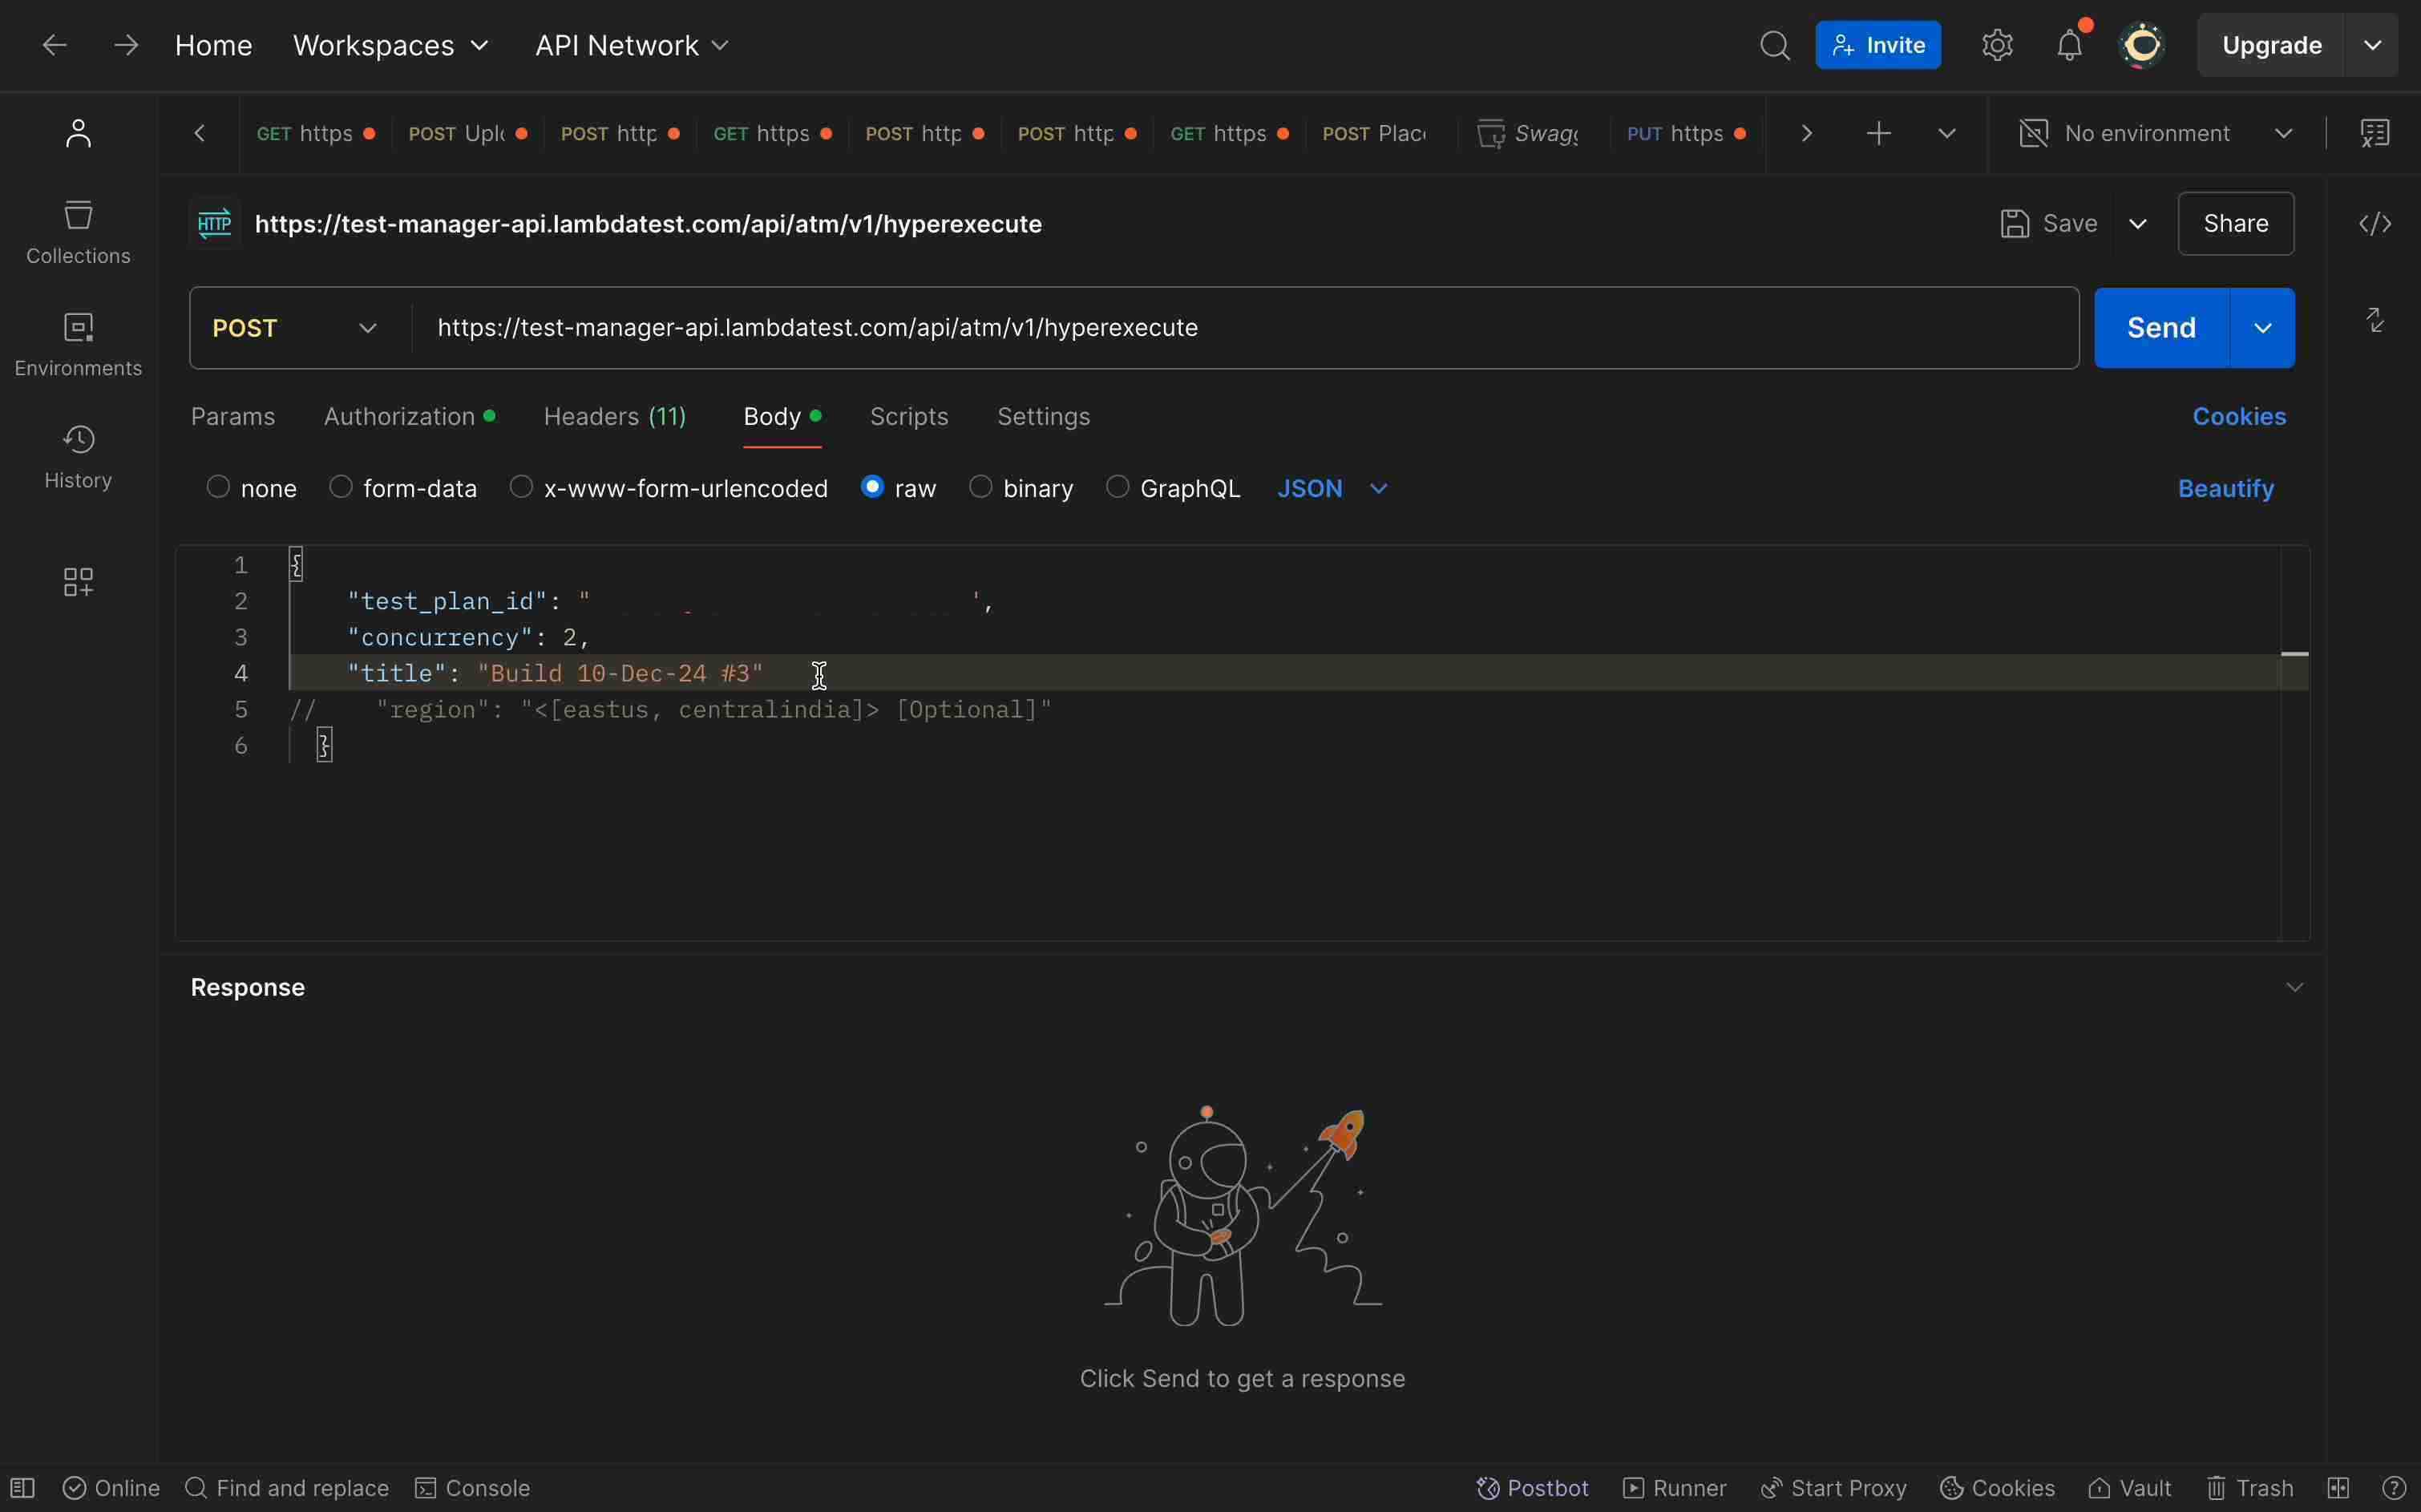
Task: Open Collections in the sidebar
Action: (x=78, y=232)
